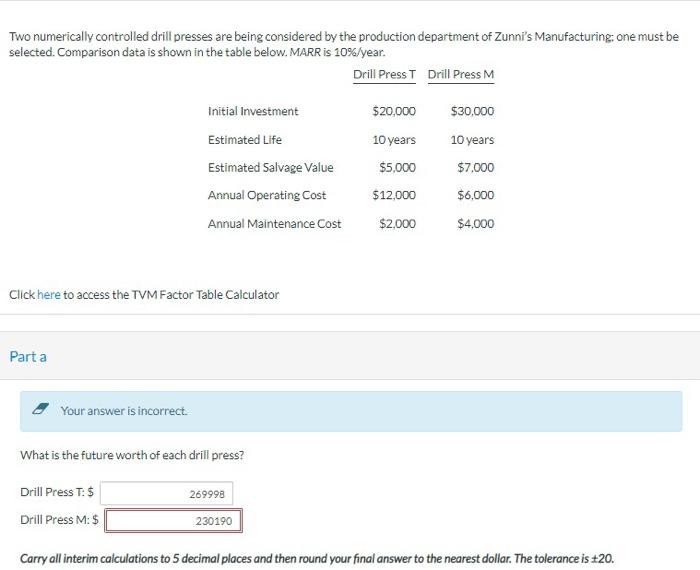Click the $12,000 operating cost value
Screen dimensions: 700x570
(394, 195)
